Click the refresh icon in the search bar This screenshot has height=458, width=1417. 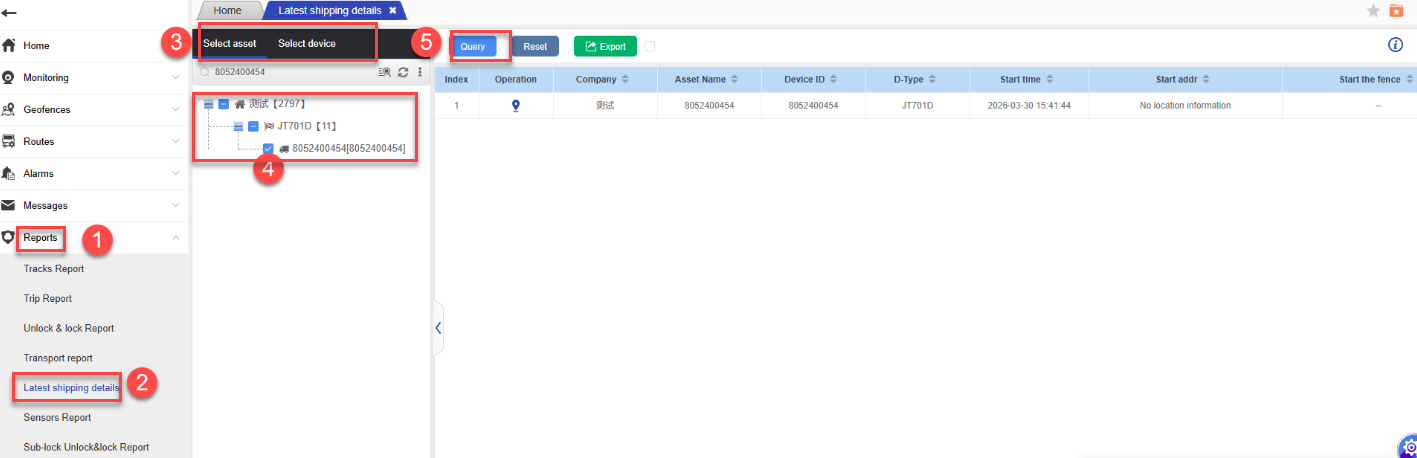pos(403,72)
